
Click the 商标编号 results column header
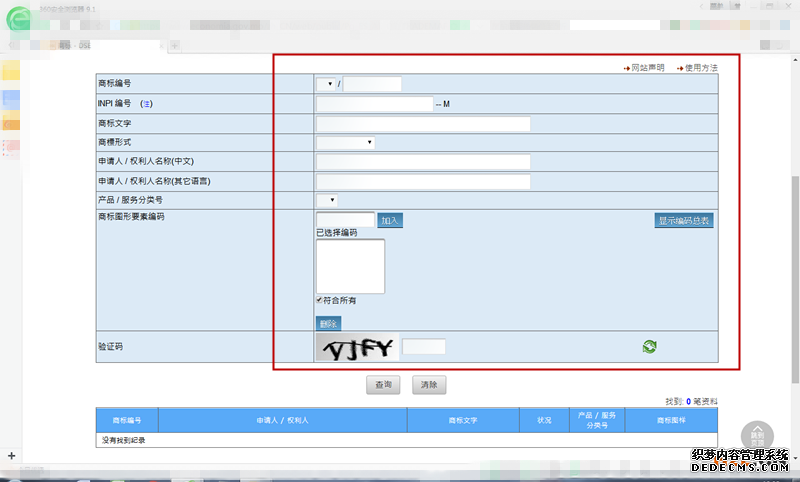[127, 420]
